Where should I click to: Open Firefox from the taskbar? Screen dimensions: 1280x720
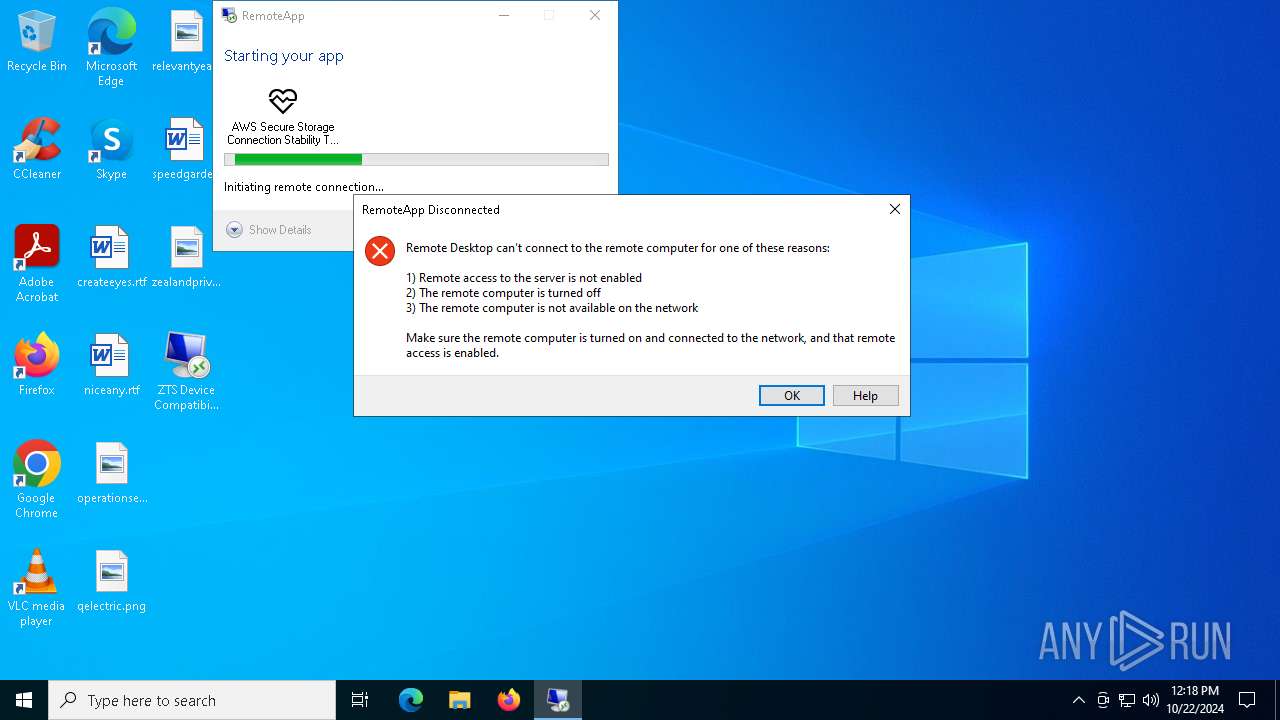(508, 700)
